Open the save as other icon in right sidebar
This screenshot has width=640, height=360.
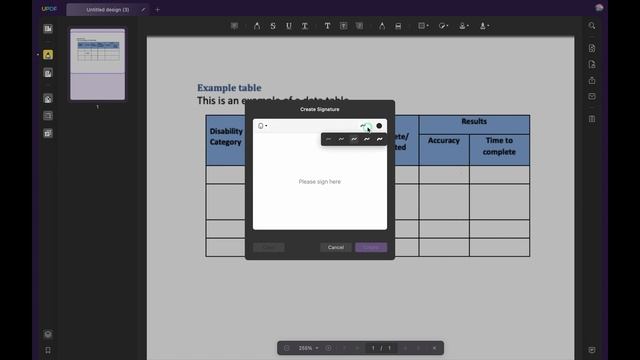(x=592, y=119)
